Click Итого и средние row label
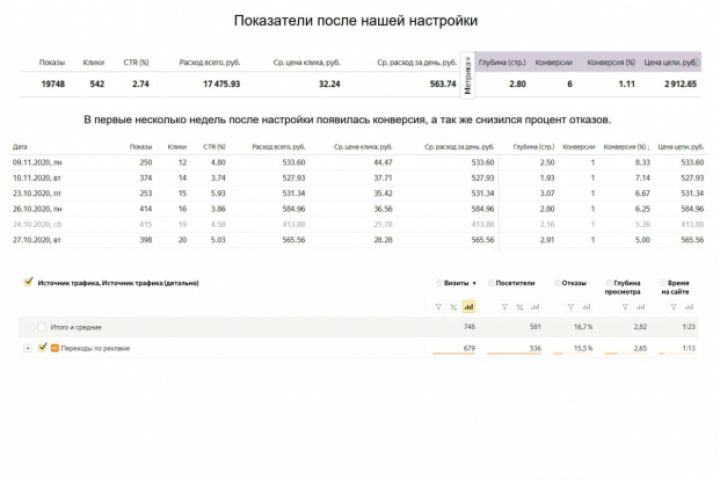720x480 pixels. coord(76,327)
